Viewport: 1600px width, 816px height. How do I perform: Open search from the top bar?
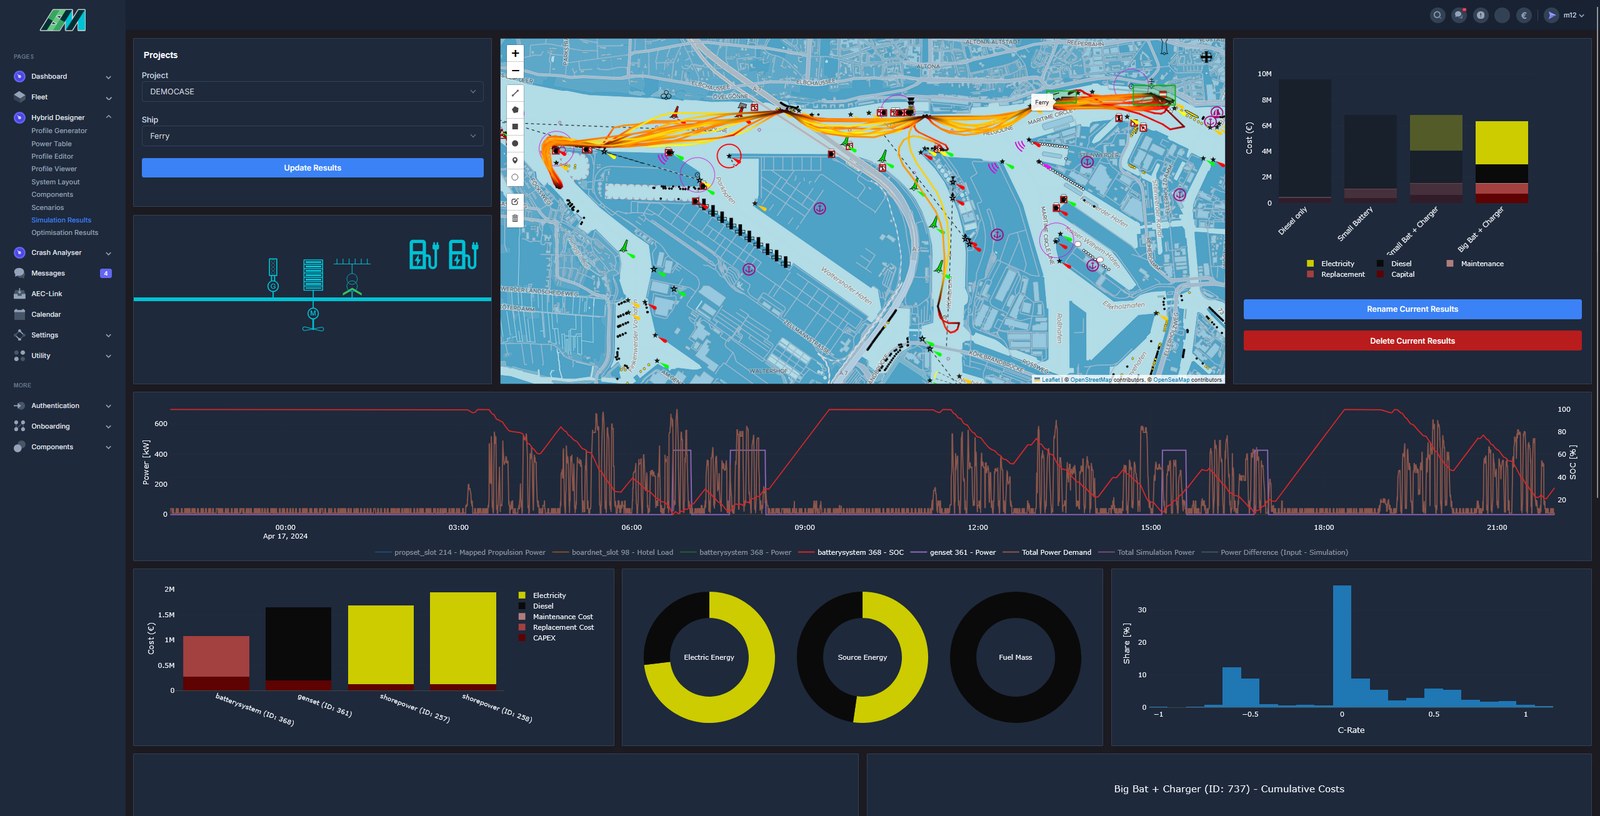[1437, 15]
